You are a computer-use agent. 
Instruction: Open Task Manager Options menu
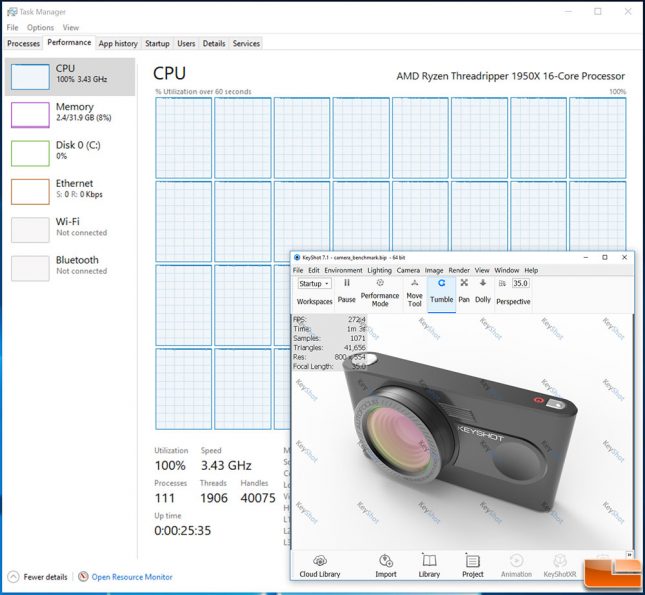tap(40, 28)
